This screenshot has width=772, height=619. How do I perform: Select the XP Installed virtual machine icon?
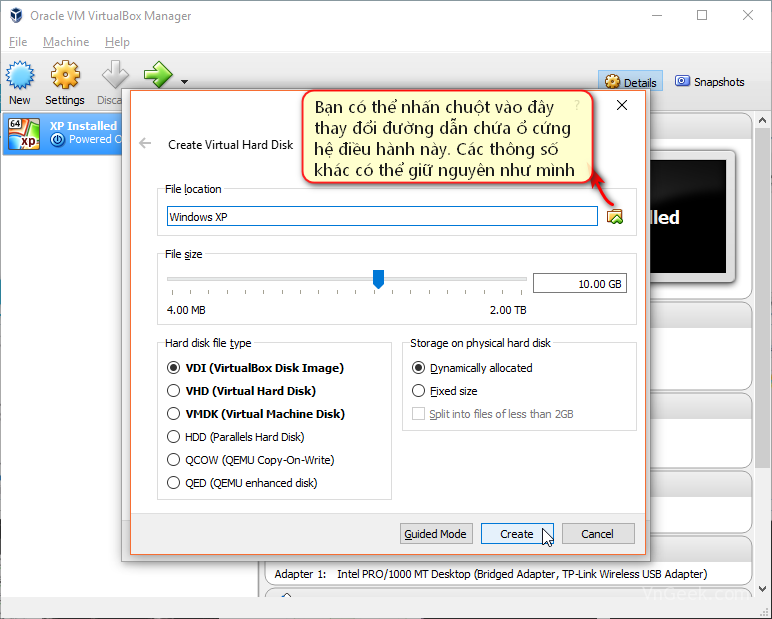[x=24, y=133]
